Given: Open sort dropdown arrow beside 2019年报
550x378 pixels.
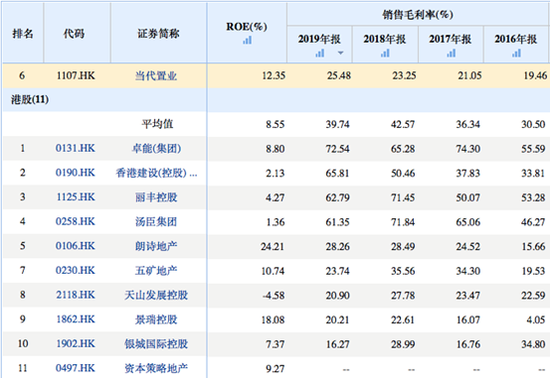Looking at the screenshot, I should pyautogui.click(x=340, y=53).
